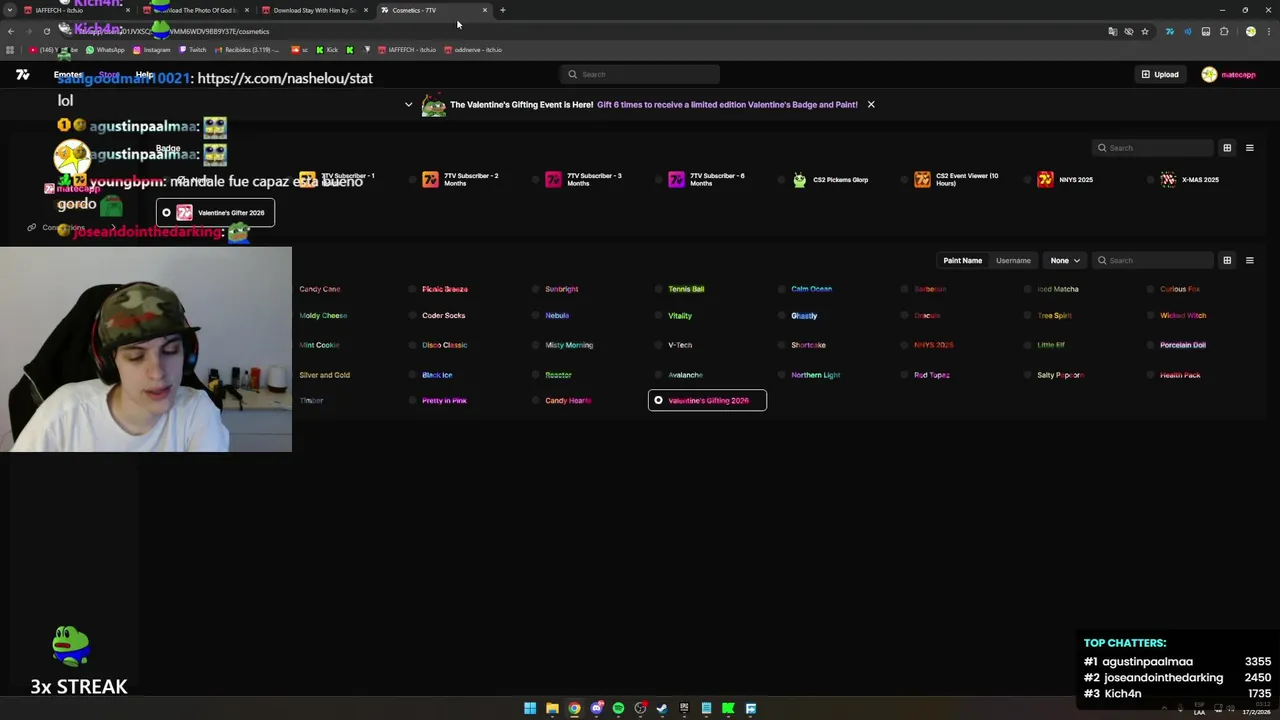
Task: Bookmark this page with the star icon
Action: (1145, 31)
